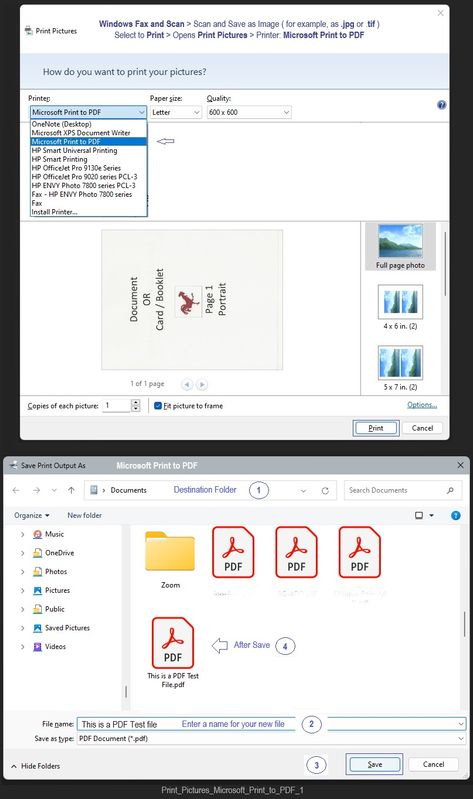Refresh the Documents folder view
The height and width of the screenshot is (799, 473).
click(x=325, y=491)
